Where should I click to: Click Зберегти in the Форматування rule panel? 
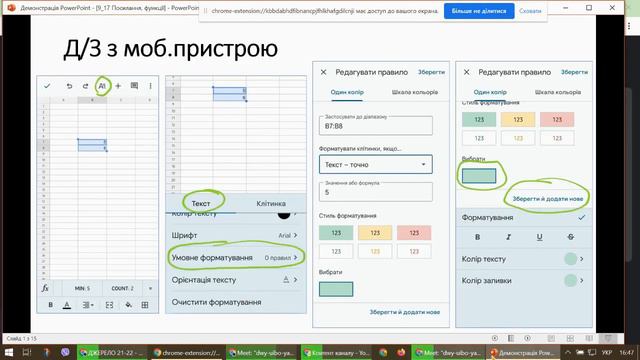(x=574, y=72)
